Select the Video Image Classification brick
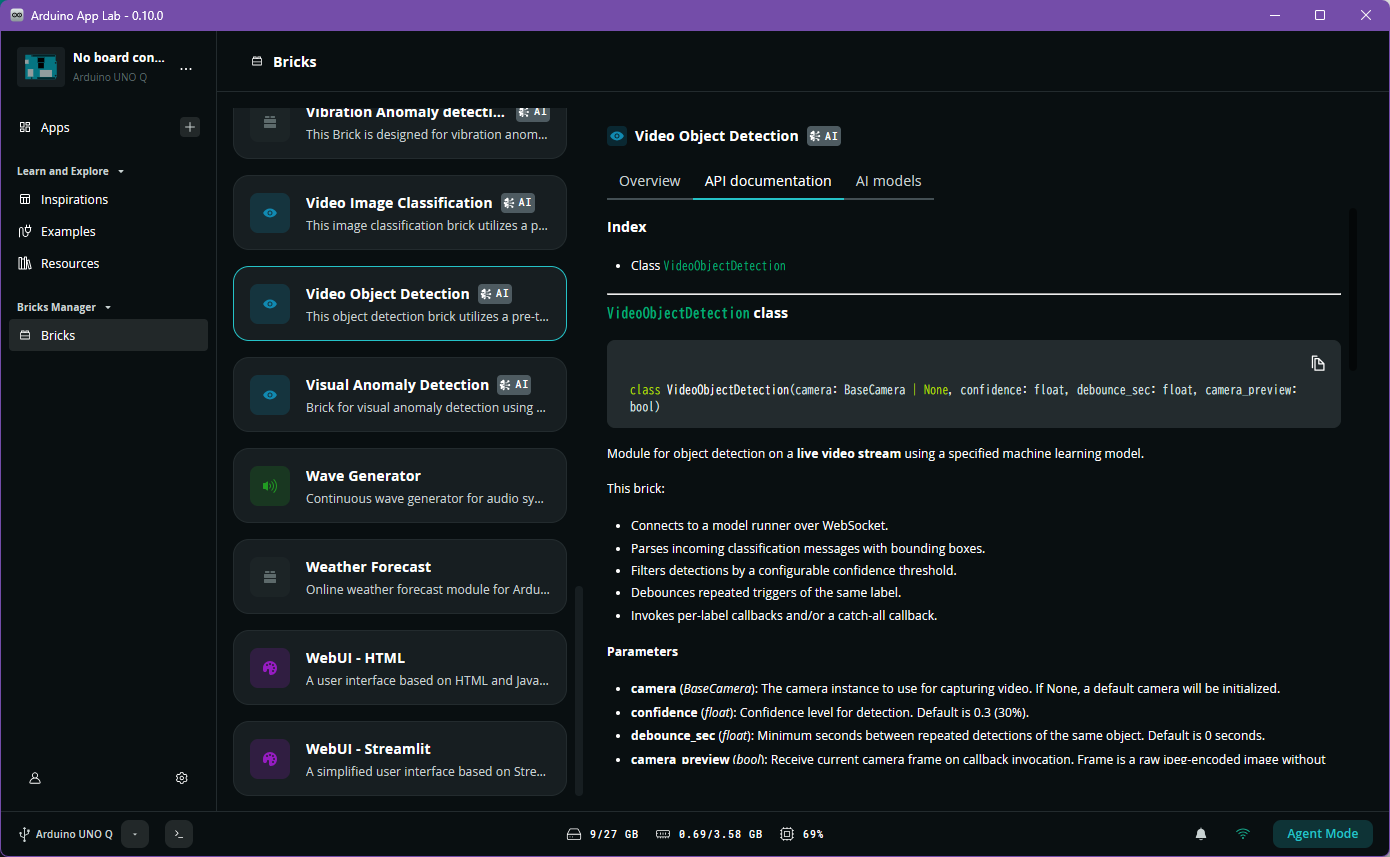Image resolution: width=1390 pixels, height=857 pixels. click(x=400, y=213)
